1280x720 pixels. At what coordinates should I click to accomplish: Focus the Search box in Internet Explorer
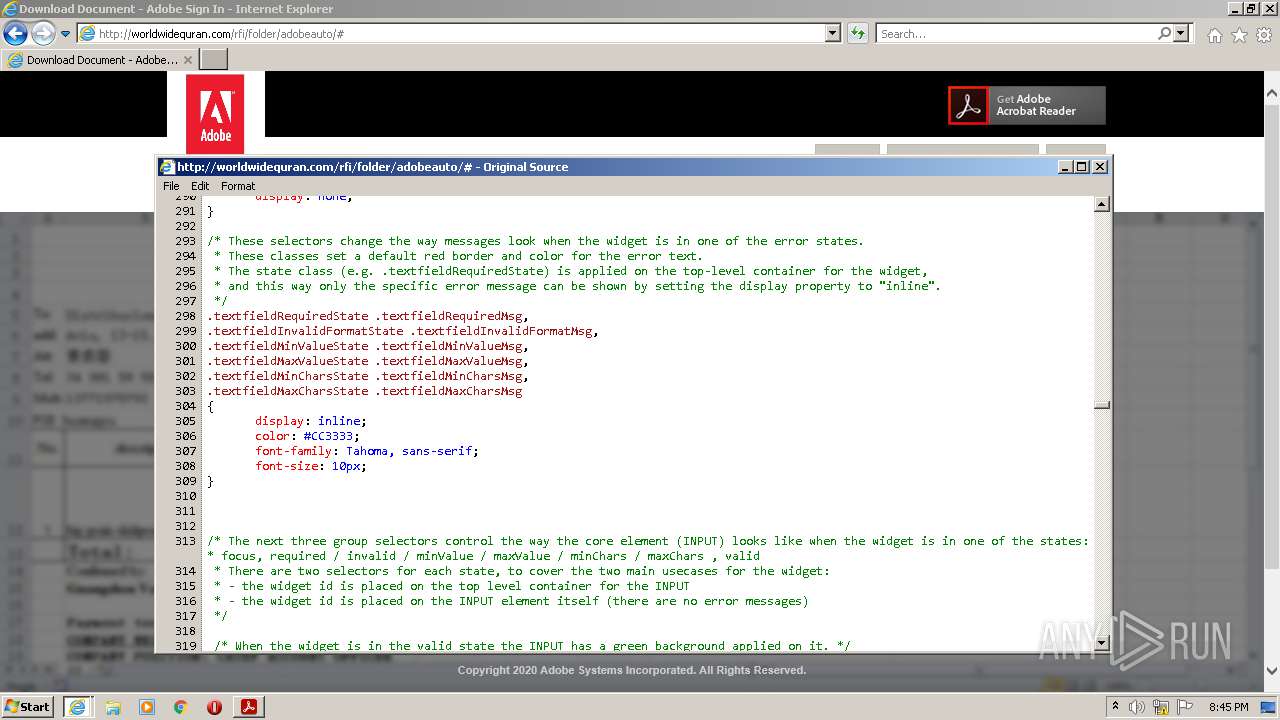(1016, 33)
